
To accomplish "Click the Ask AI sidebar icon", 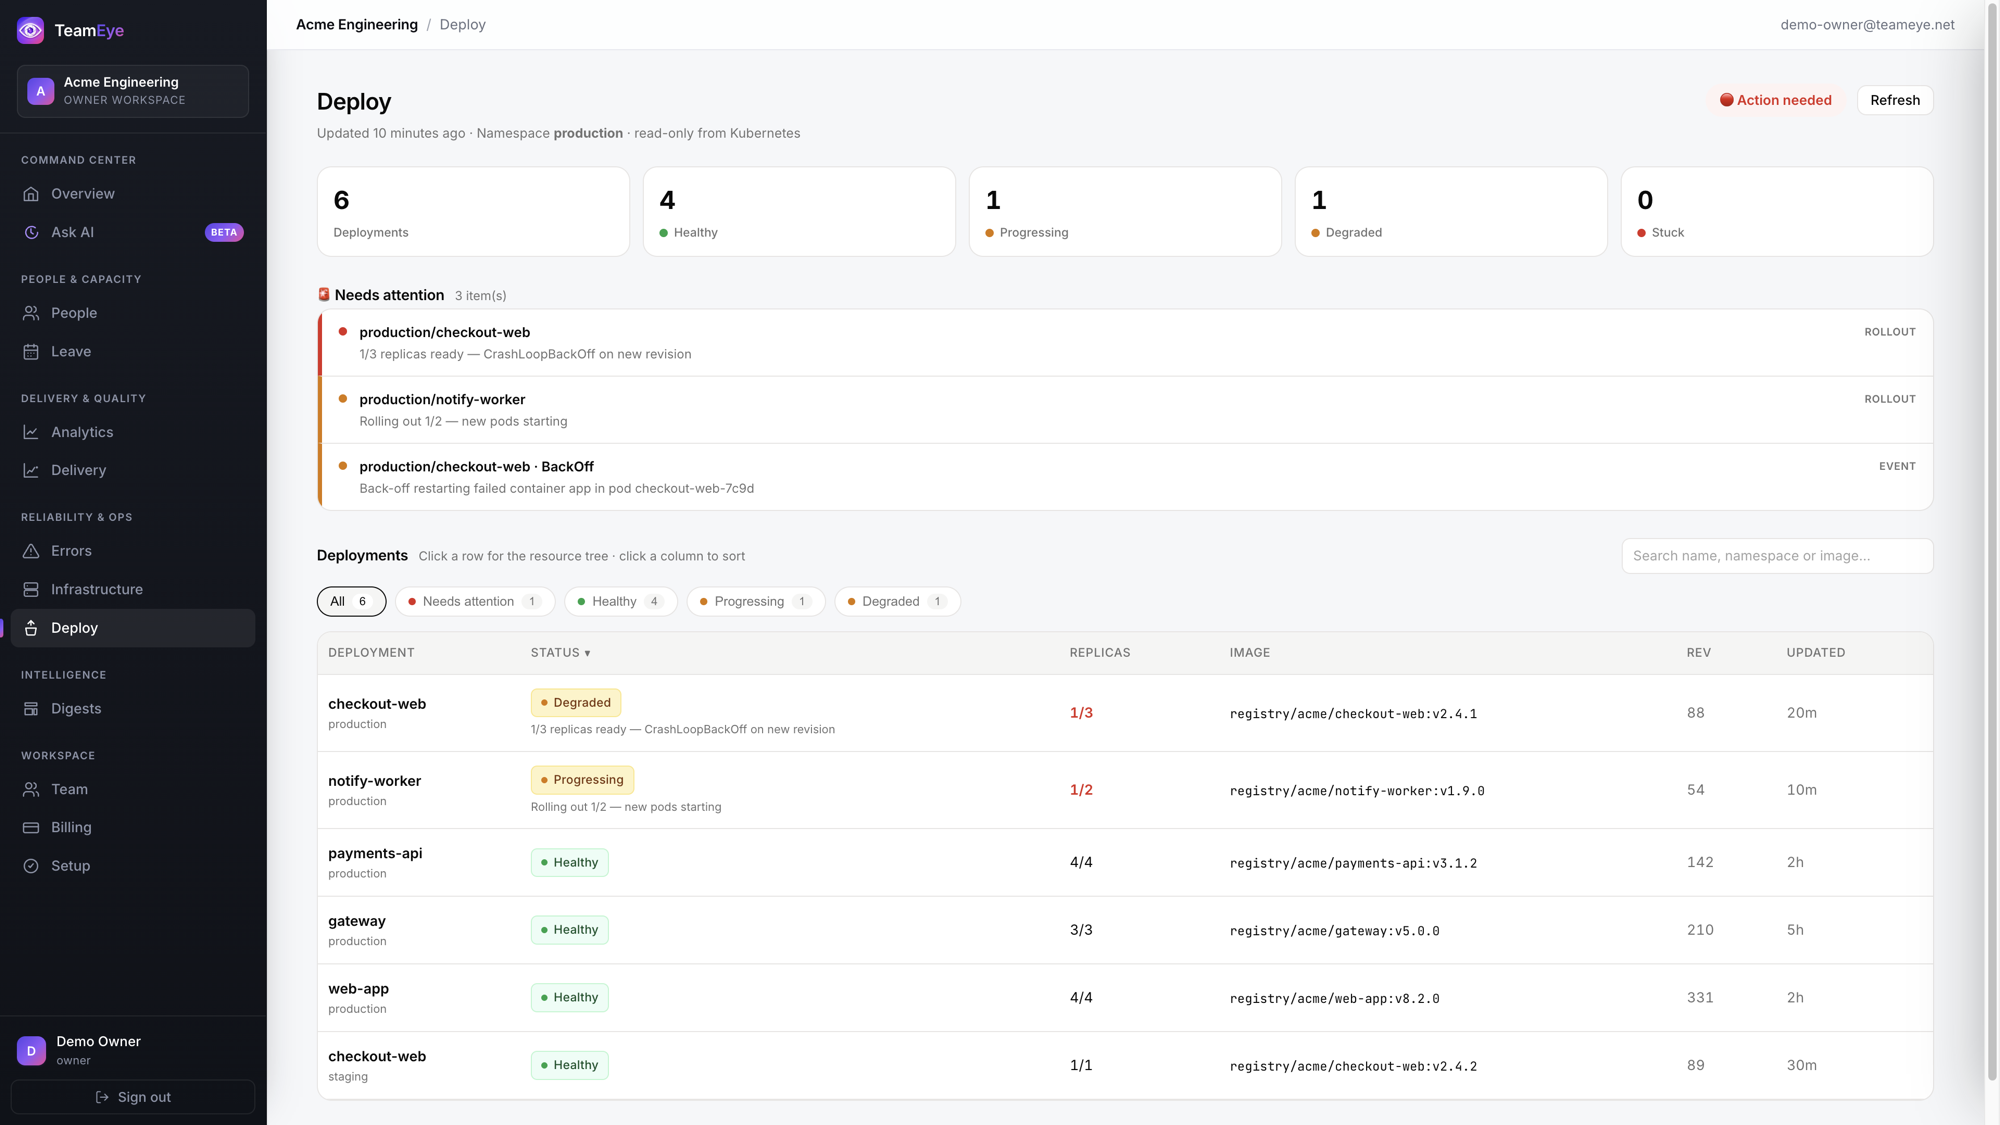I will tap(31, 232).
